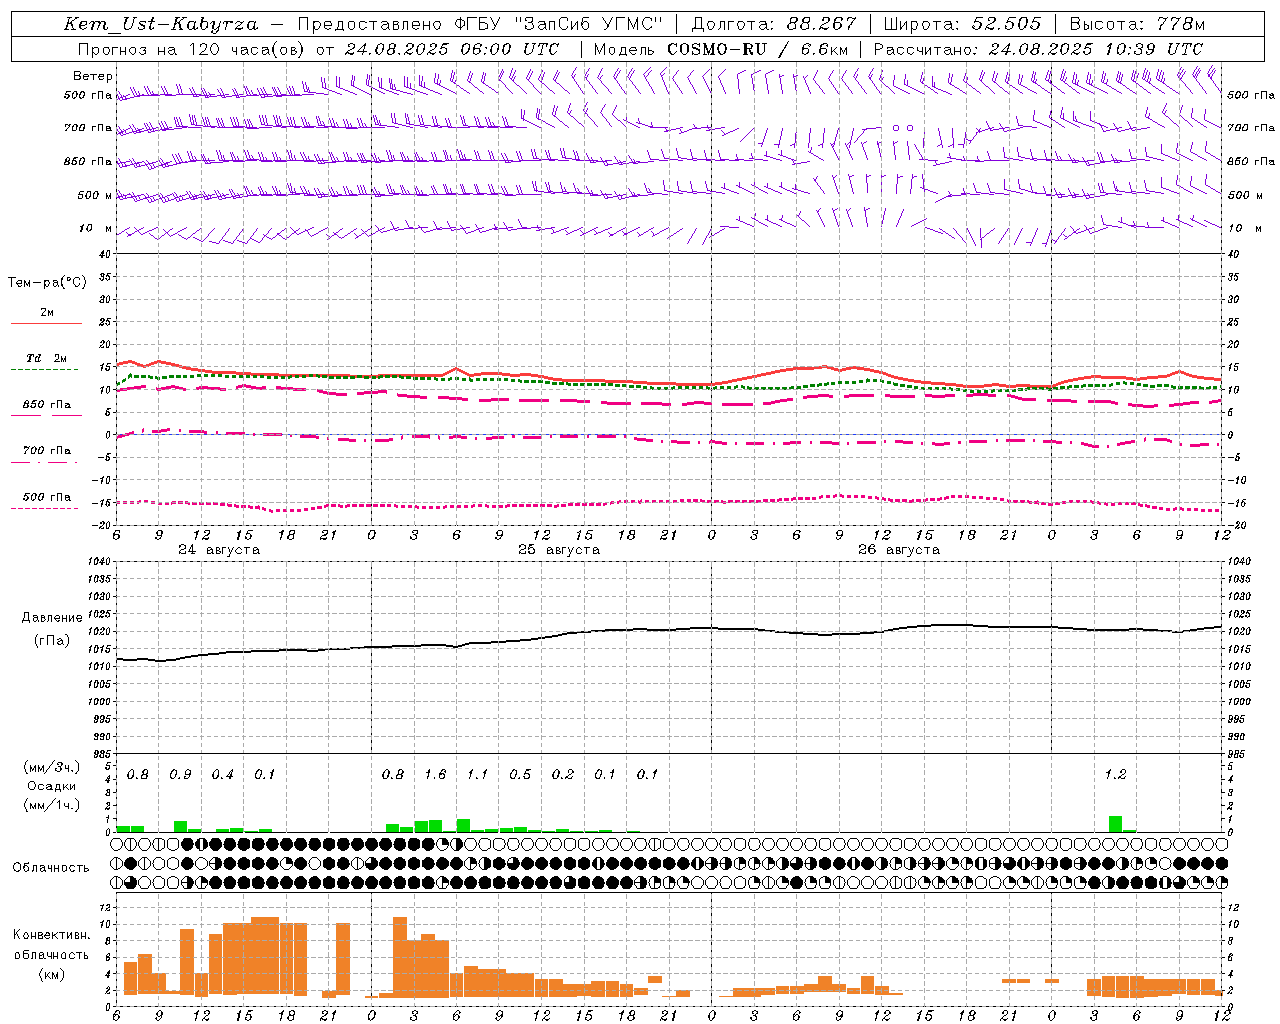Click the 24 августа date label
Viewport: 1280px width, 1024px height.
click(219, 550)
